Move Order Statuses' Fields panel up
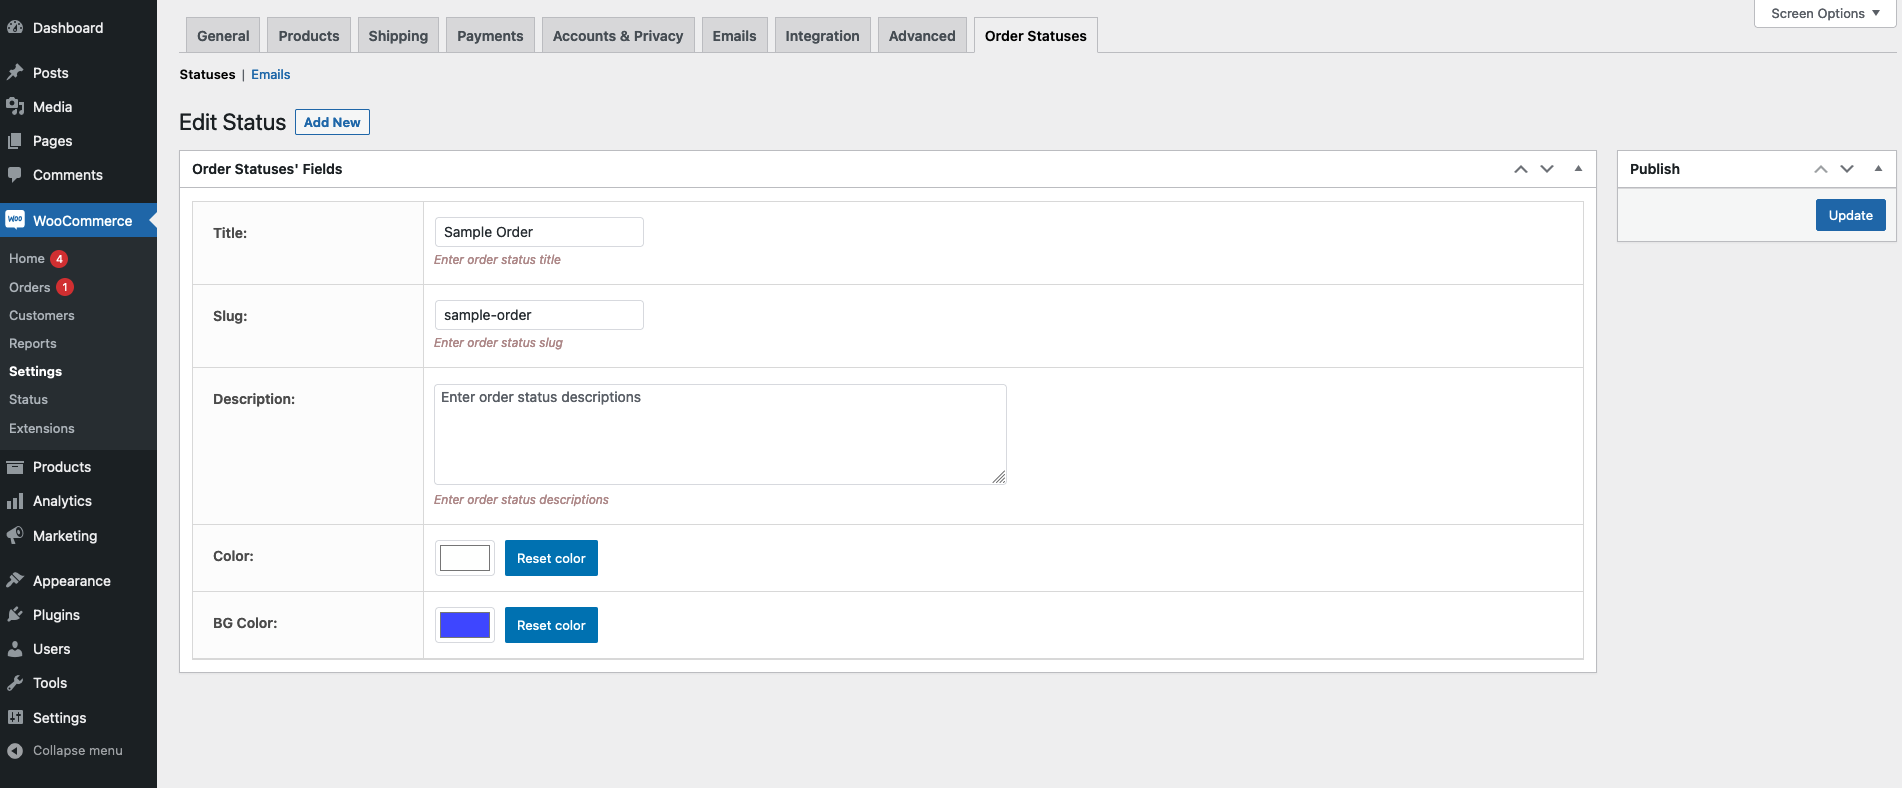Viewport: 1902px width, 788px height. 1521,169
